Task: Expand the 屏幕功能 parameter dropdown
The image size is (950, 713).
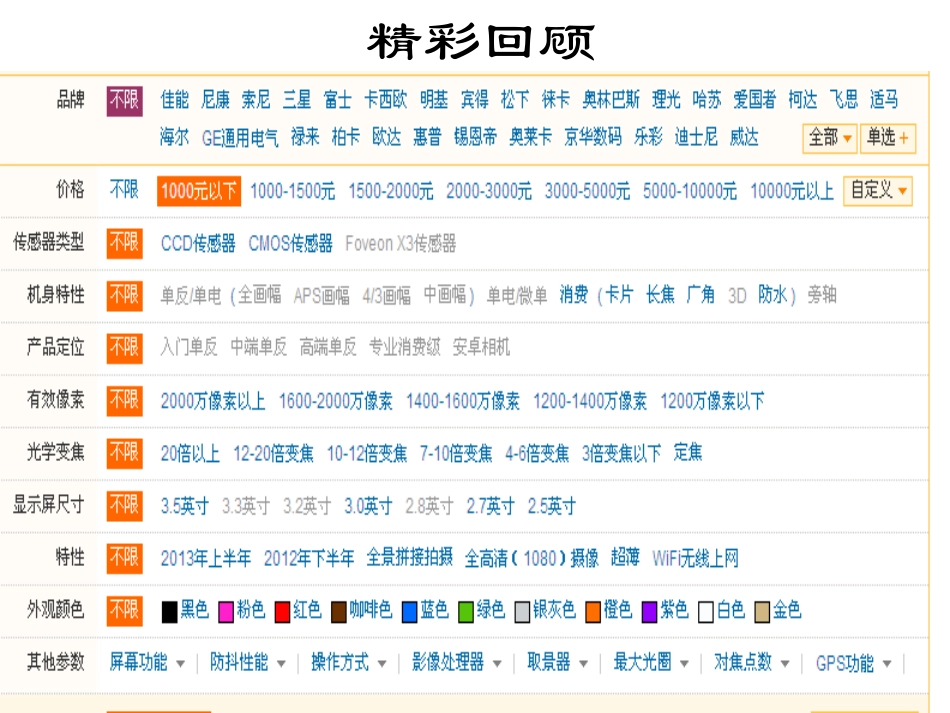Action: point(147,663)
